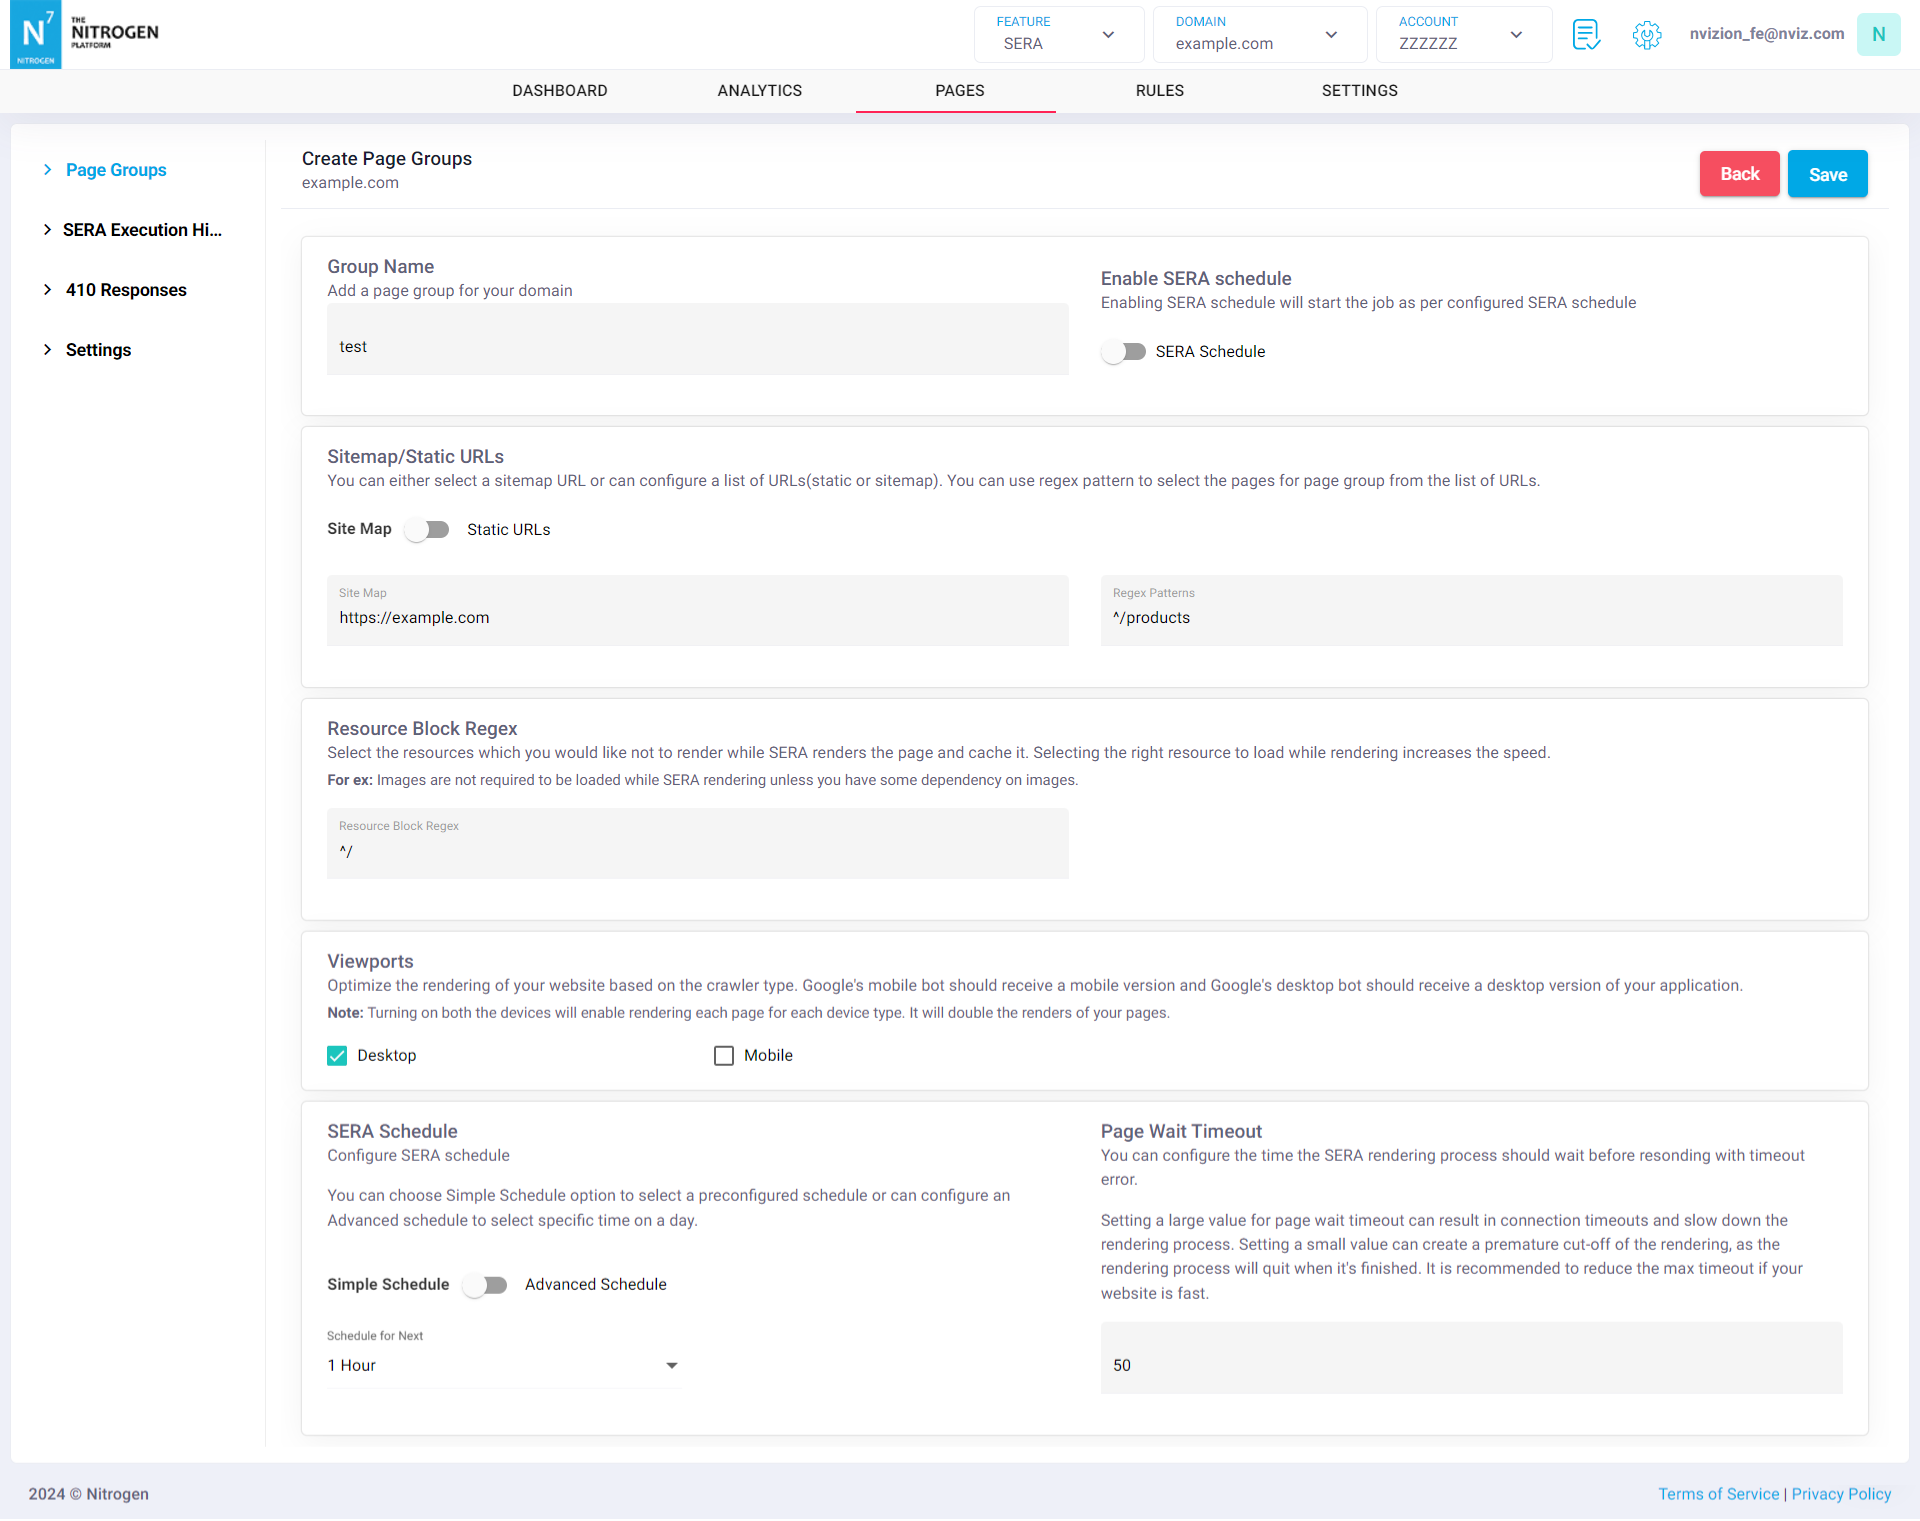The height and width of the screenshot is (1521, 1920).
Task: Open Schedule for Next 1 Hour dropdown
Action: tap(503, 1366)
